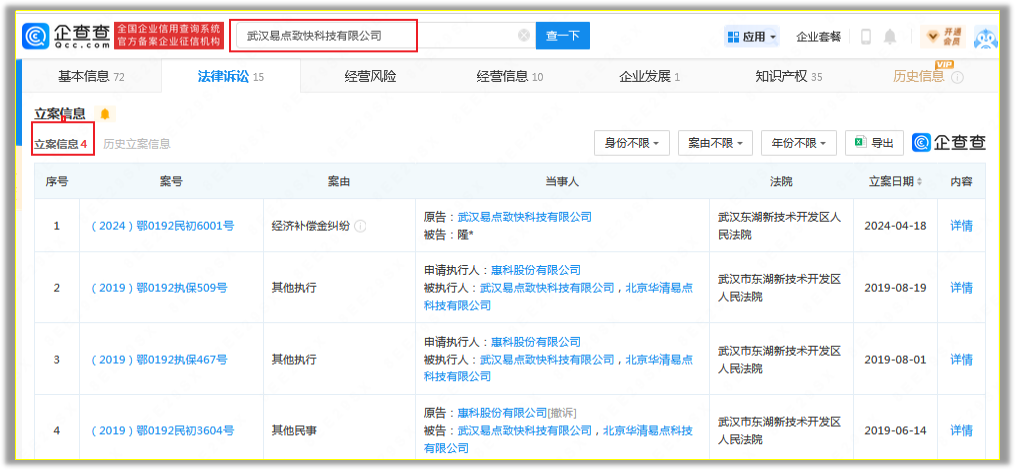Open case (2019)鄂0192执保509号
Viewport: 1016px width, 471px height.
(x=159, y=288)
